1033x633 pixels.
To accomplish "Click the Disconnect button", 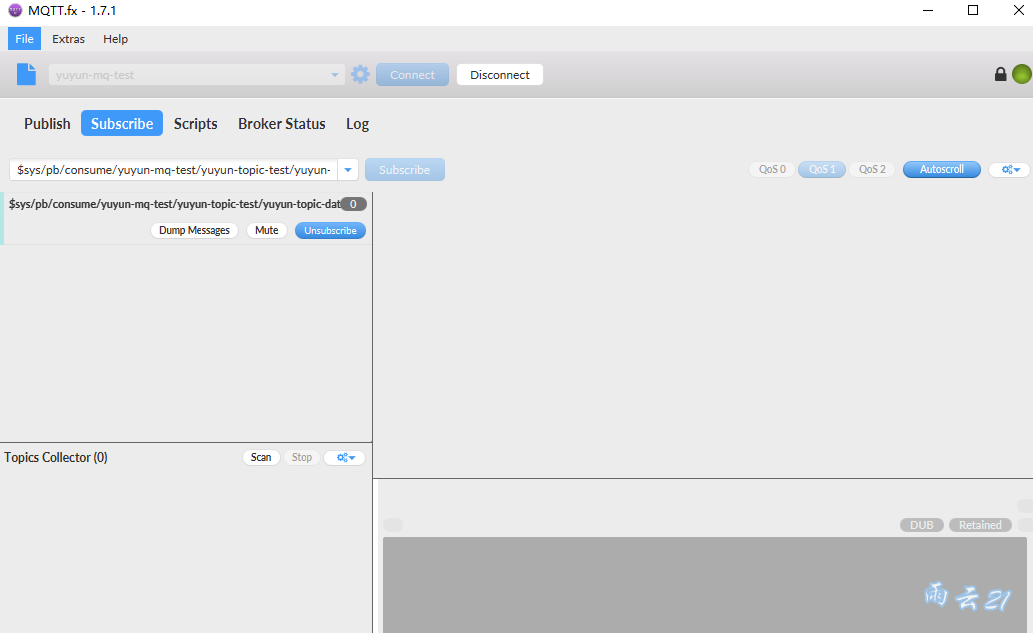I will click(x=499, y=74).
